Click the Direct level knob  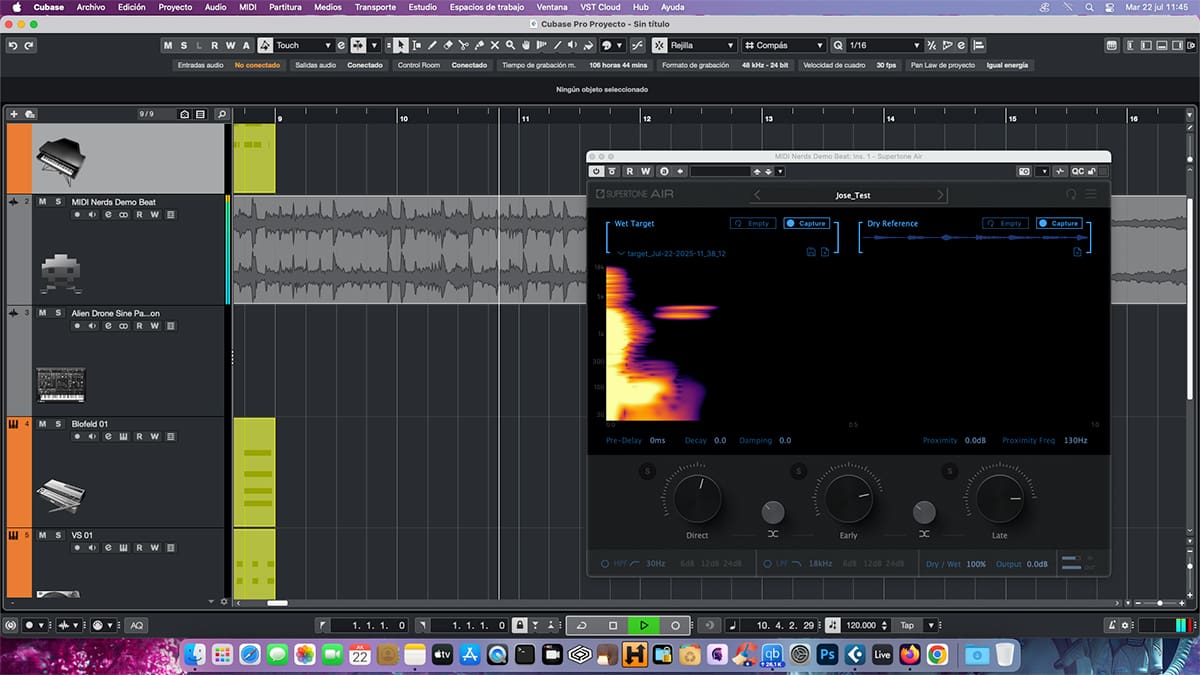(697, 499)
